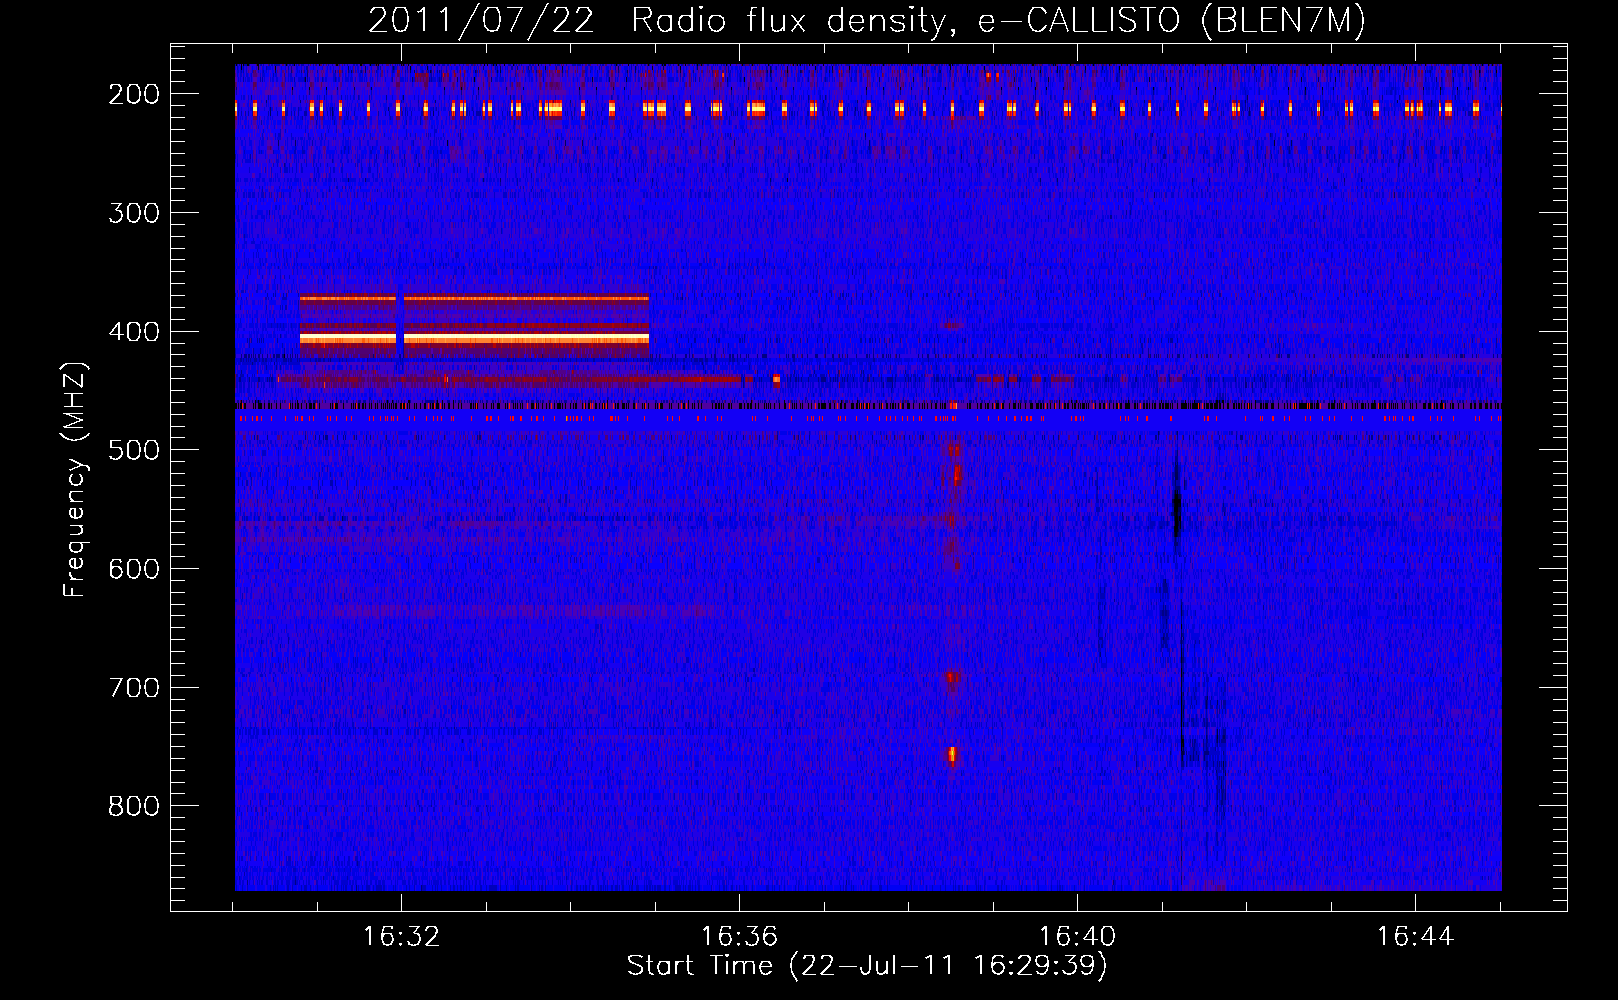Click the thin bright band near 375 MHz

[474, 298]
